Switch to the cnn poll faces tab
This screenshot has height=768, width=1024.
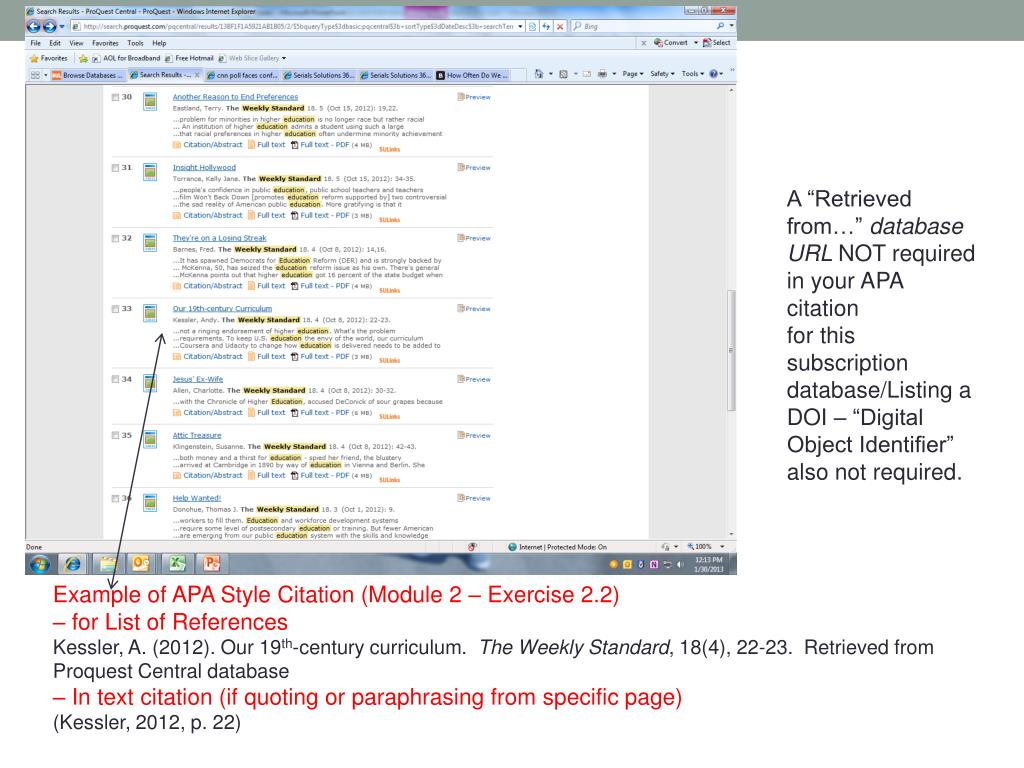click(242, 75)
